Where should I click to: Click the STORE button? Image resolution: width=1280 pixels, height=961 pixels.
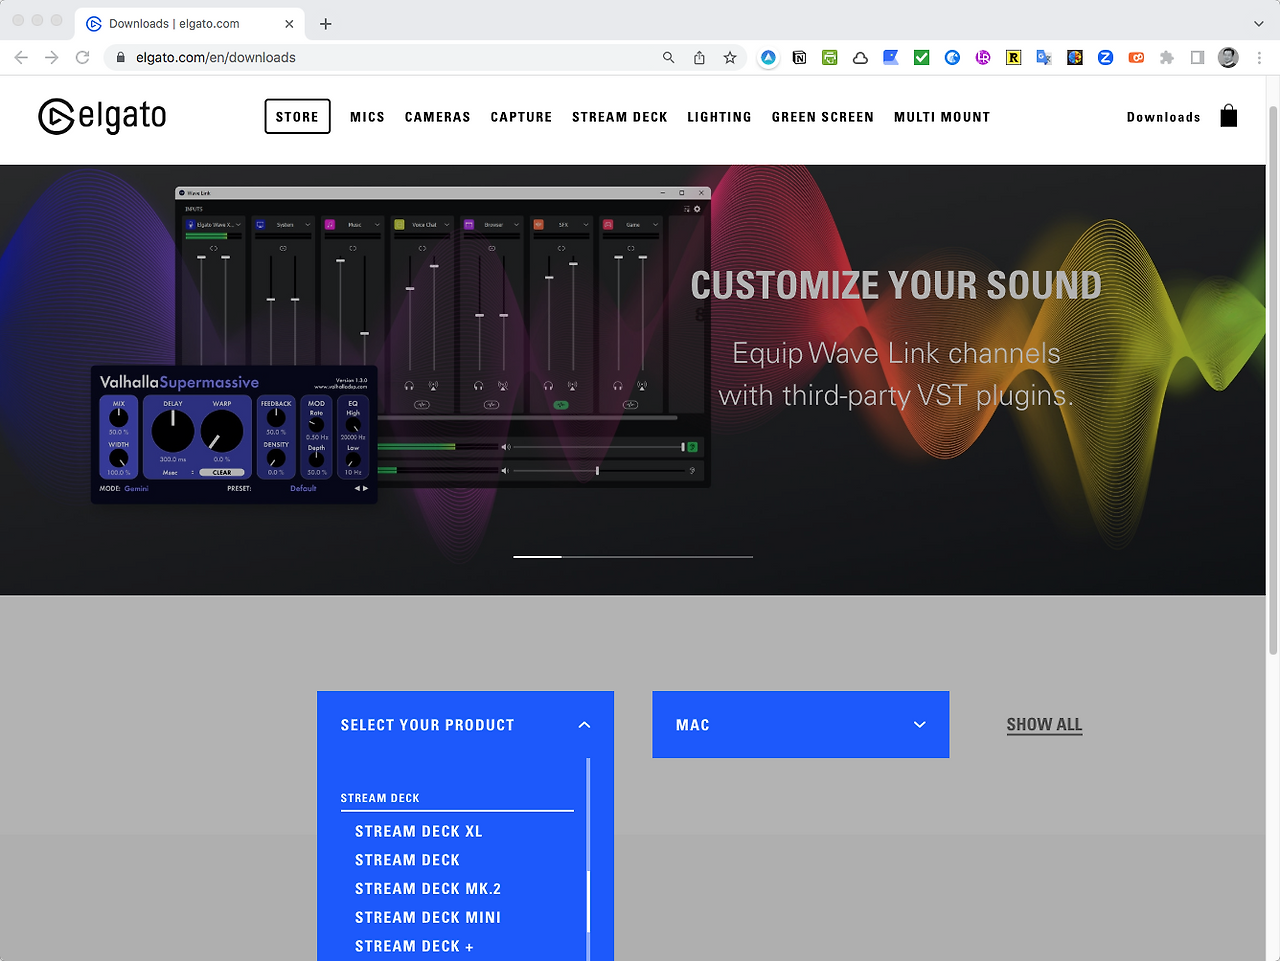pyautogui.click(x=297, y=117)
